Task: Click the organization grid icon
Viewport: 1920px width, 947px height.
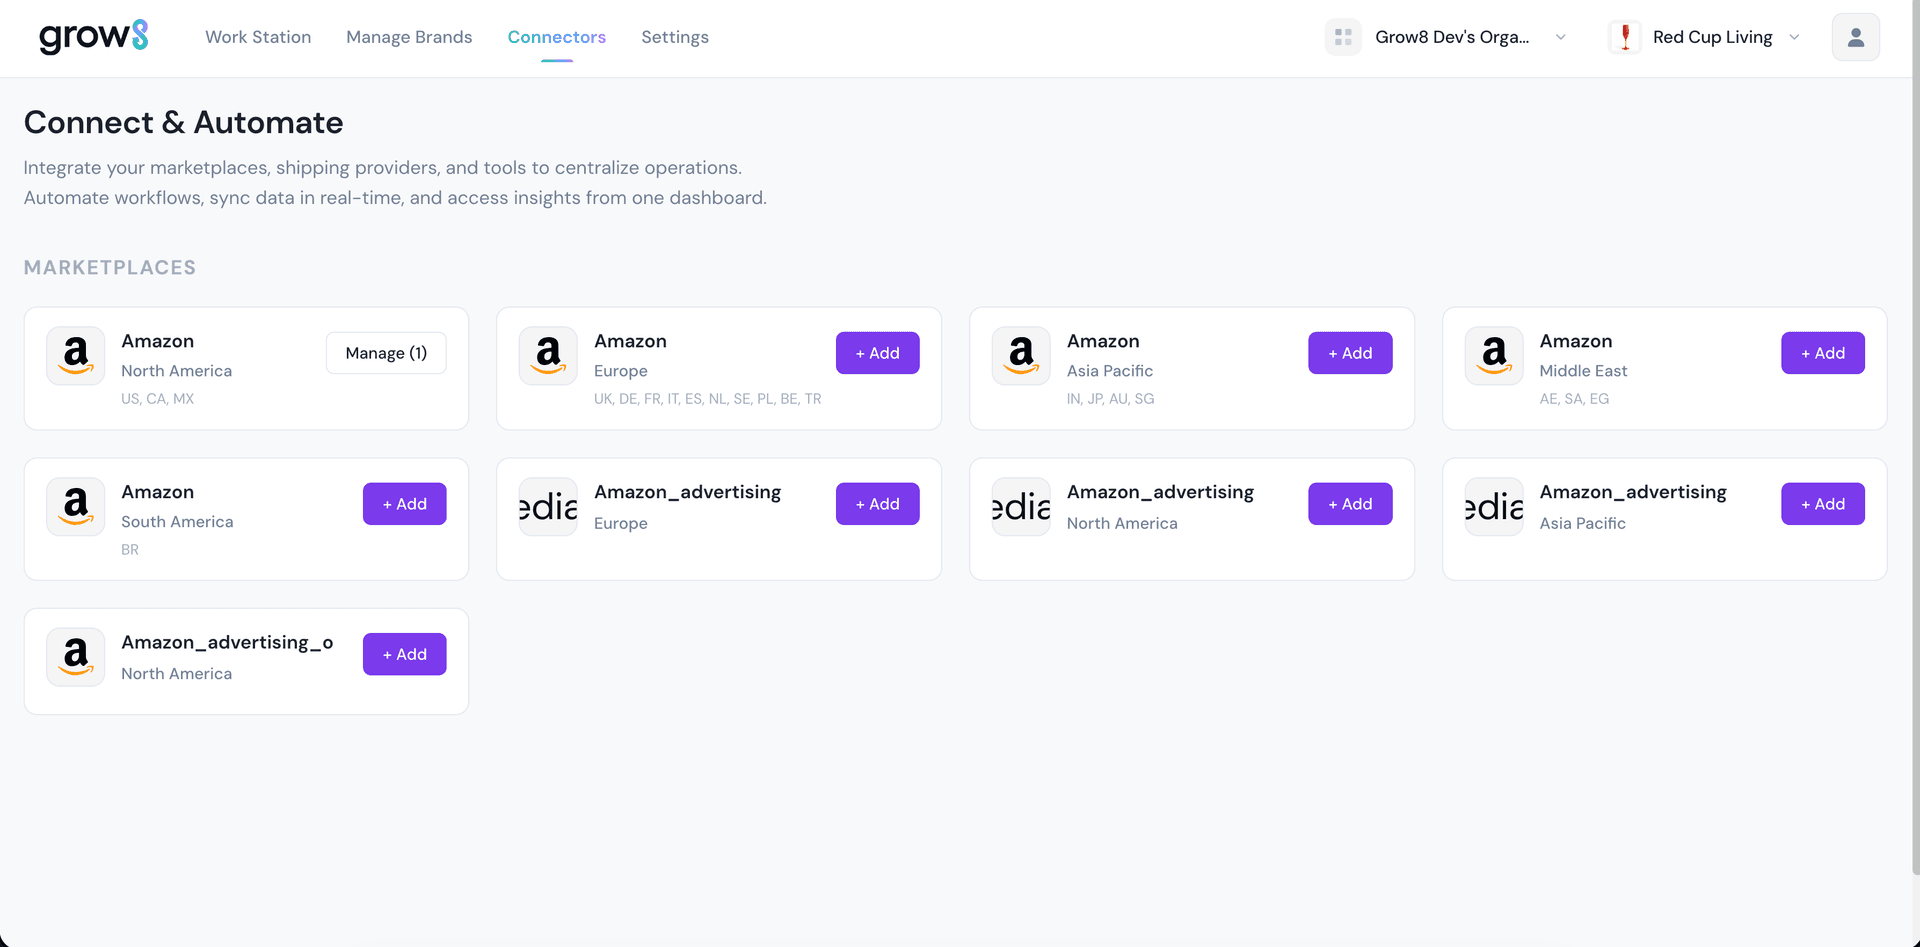Action: [1343, 37]
